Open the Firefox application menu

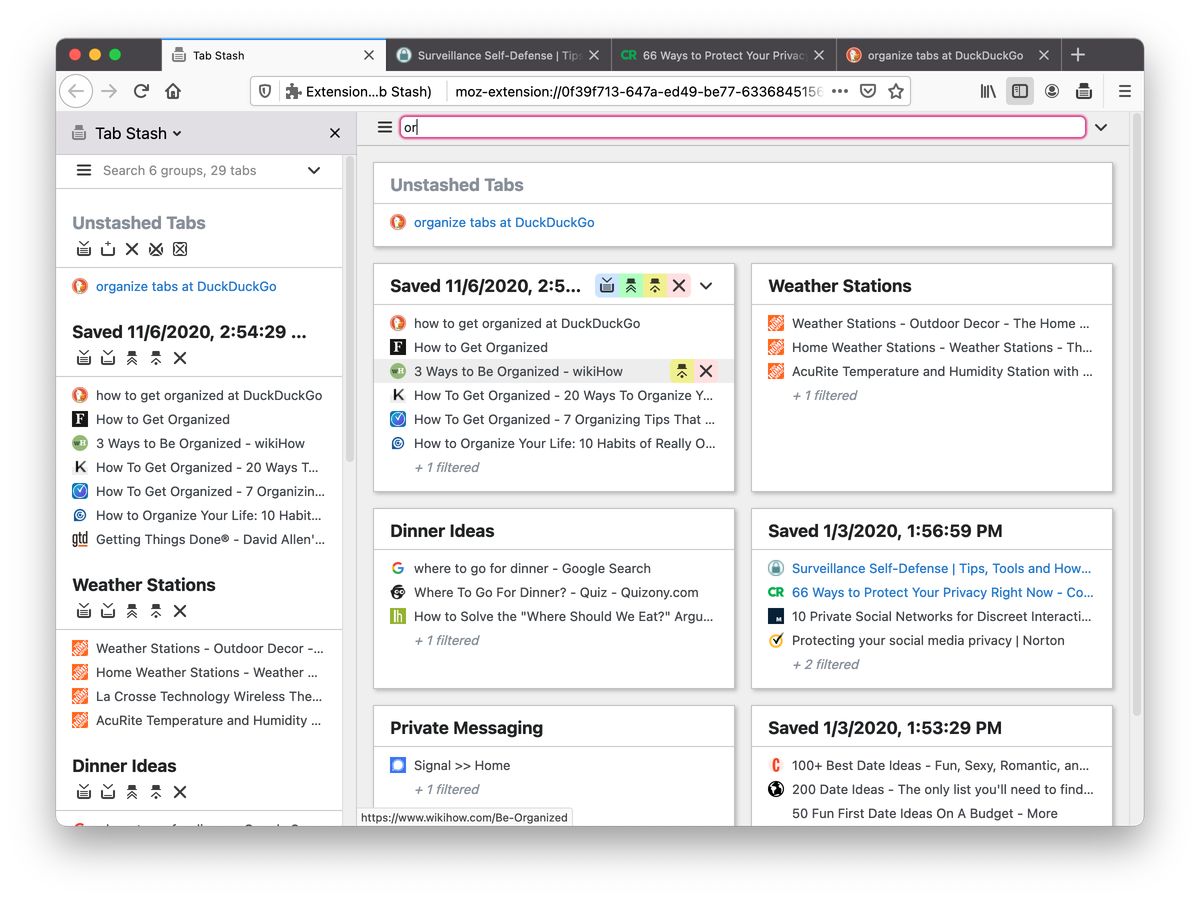pos(1124,90)
